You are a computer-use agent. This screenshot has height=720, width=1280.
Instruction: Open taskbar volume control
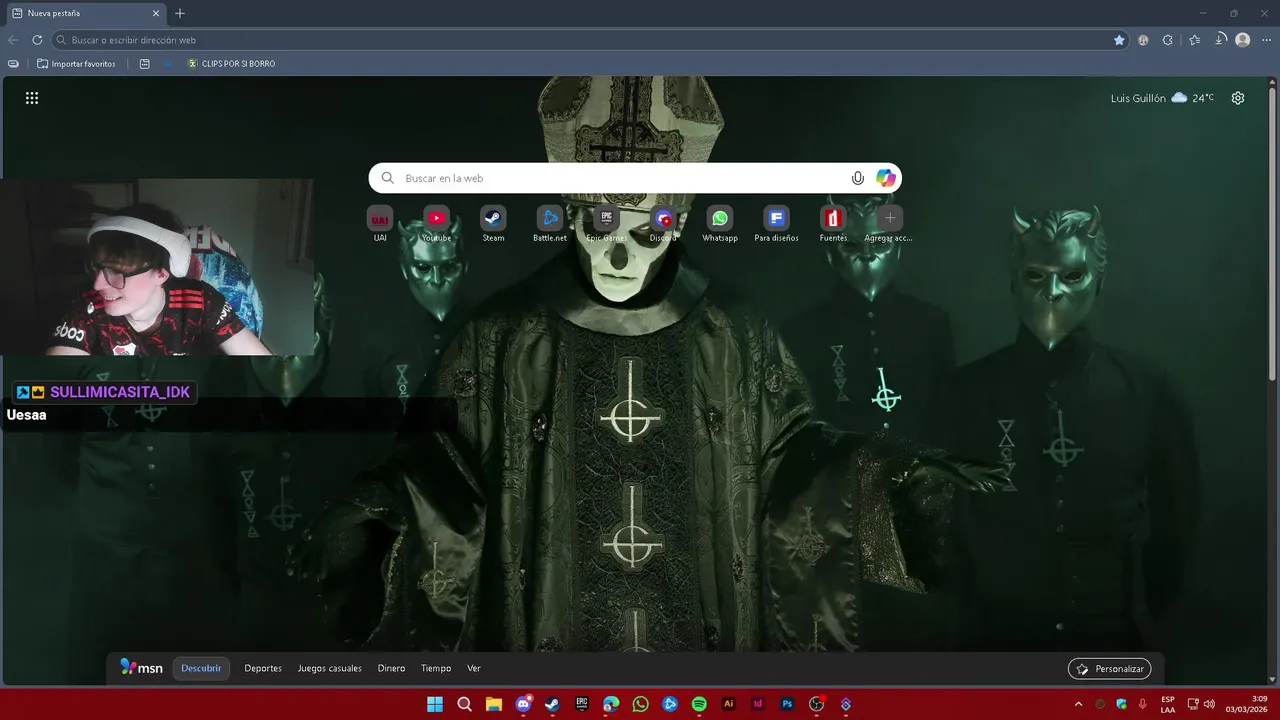[1209, 704]
